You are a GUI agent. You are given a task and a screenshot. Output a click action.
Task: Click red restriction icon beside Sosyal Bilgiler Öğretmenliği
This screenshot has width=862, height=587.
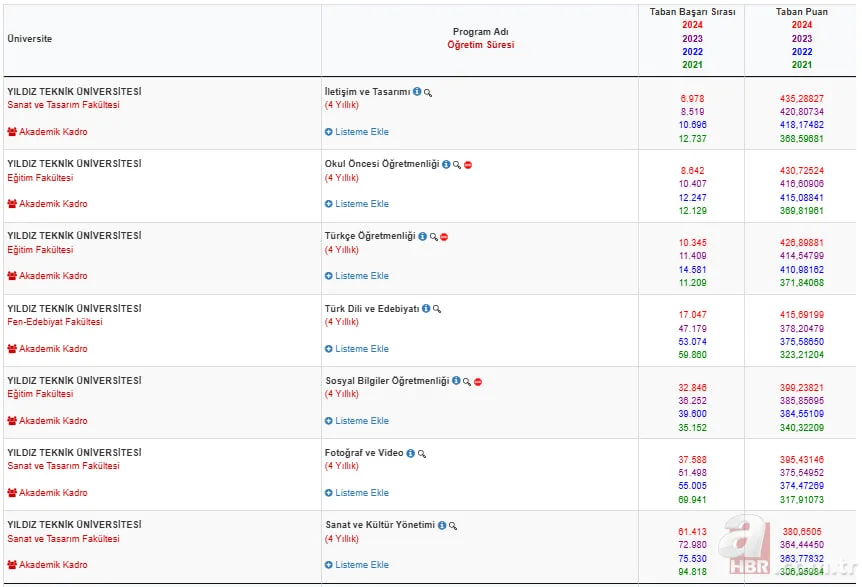point(478,381)
